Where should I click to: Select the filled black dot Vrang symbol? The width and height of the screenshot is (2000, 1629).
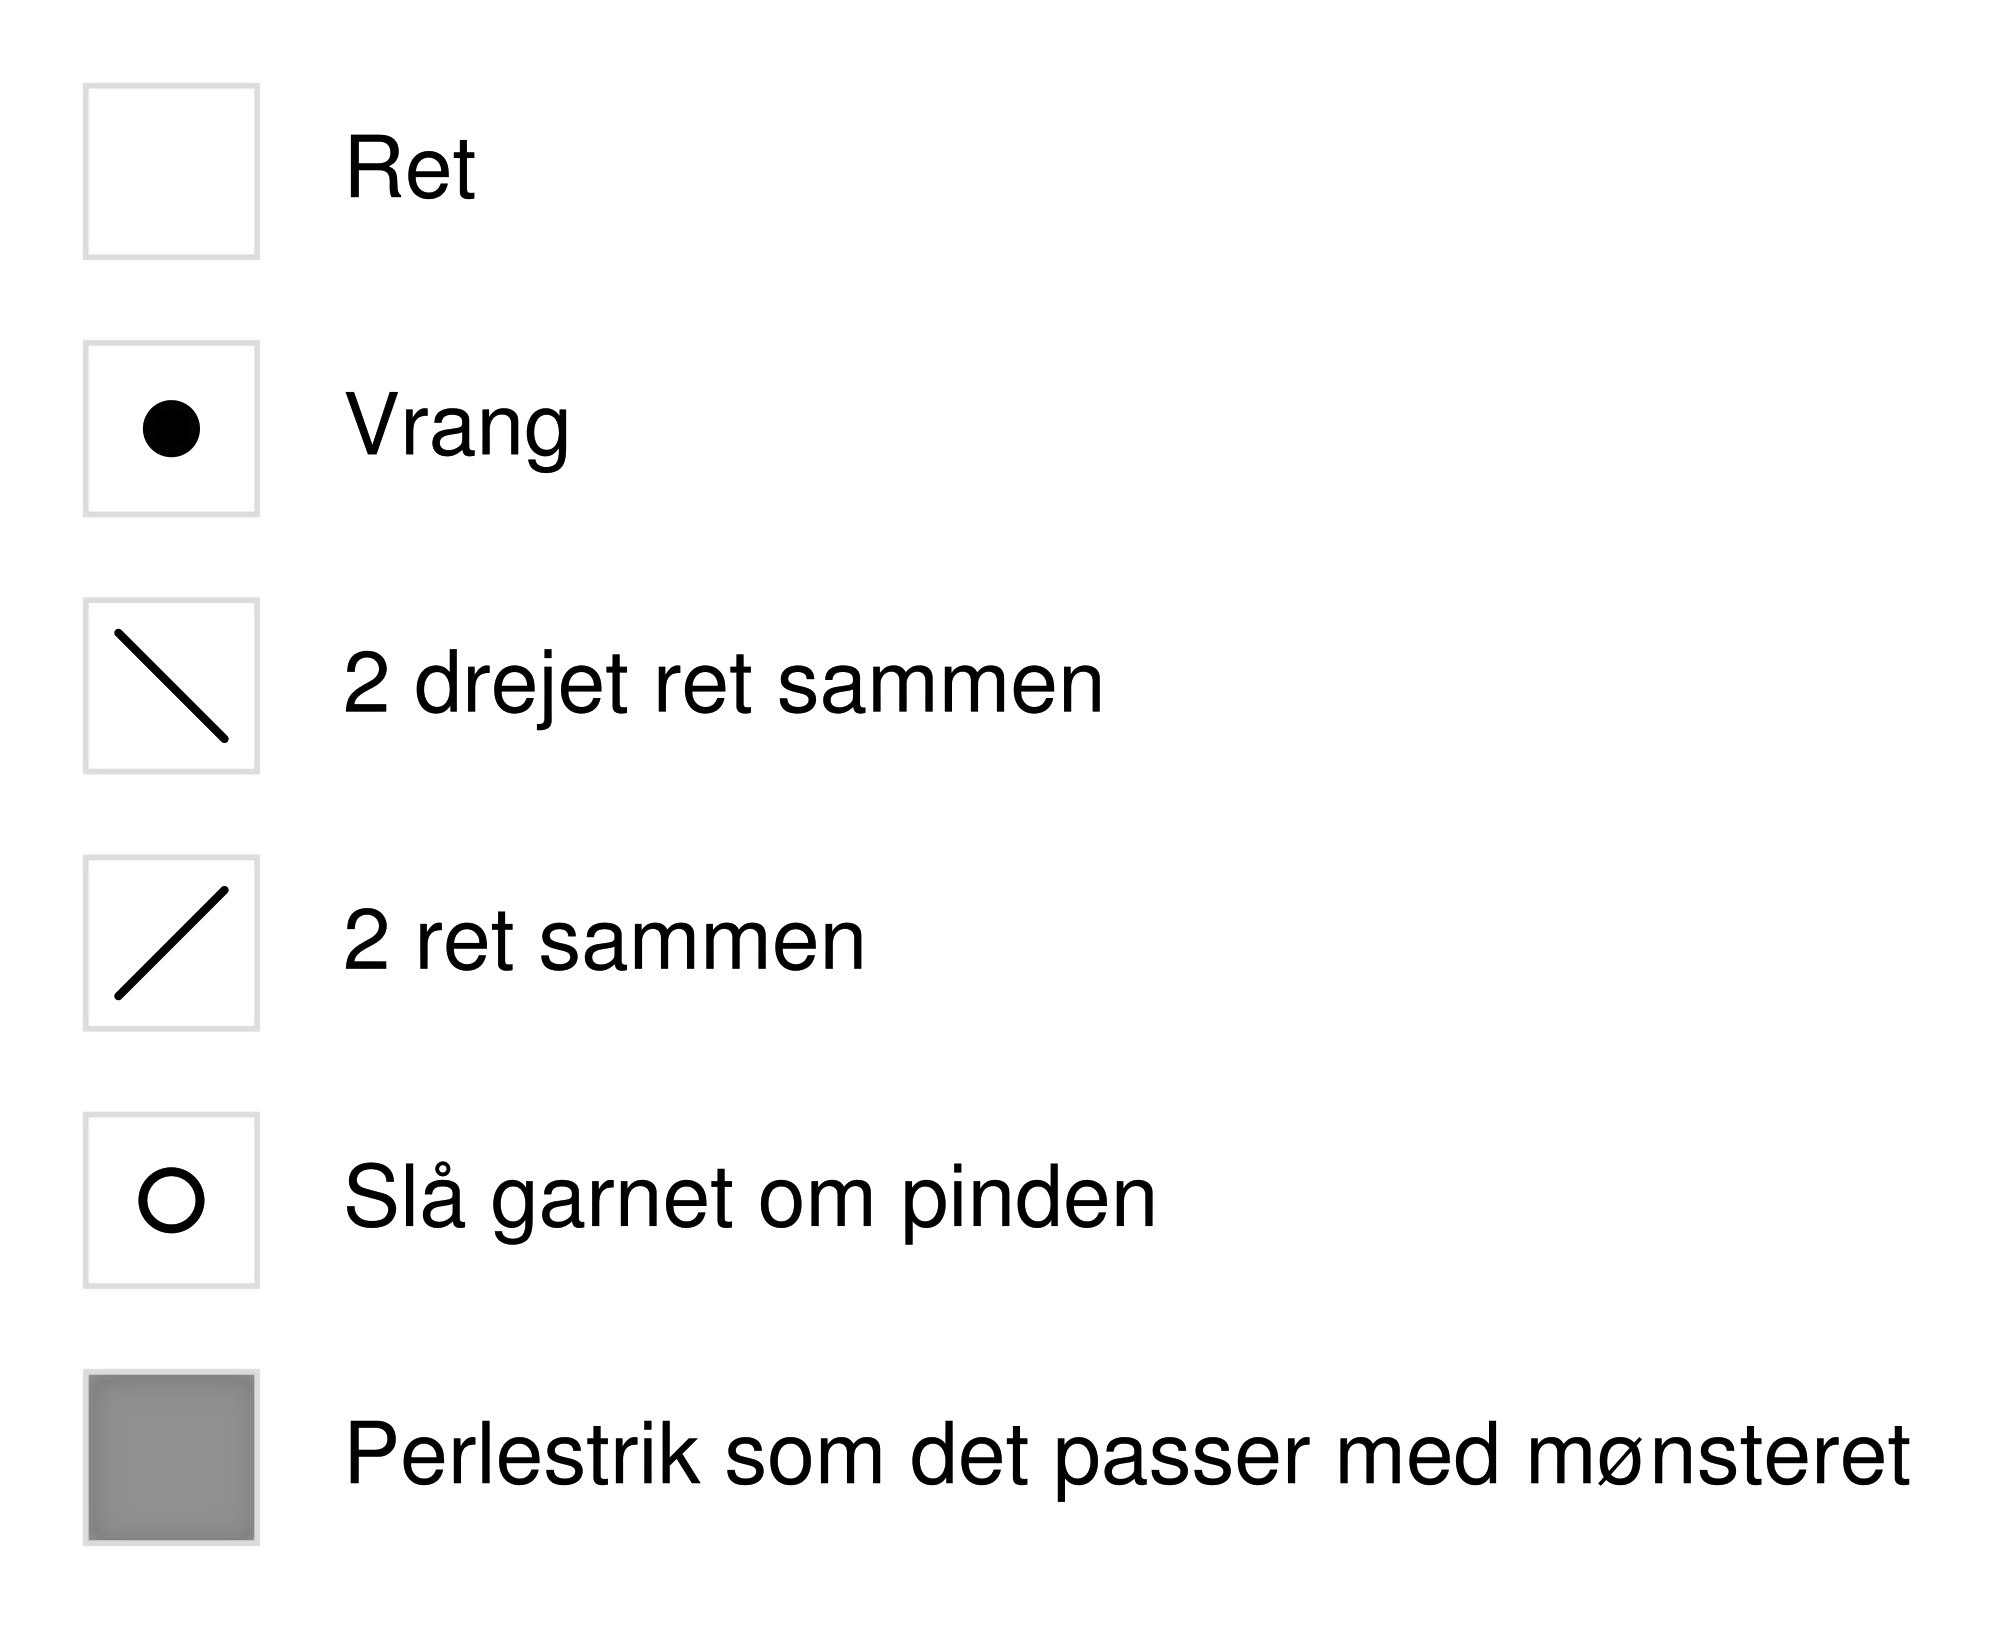point(171,428)
